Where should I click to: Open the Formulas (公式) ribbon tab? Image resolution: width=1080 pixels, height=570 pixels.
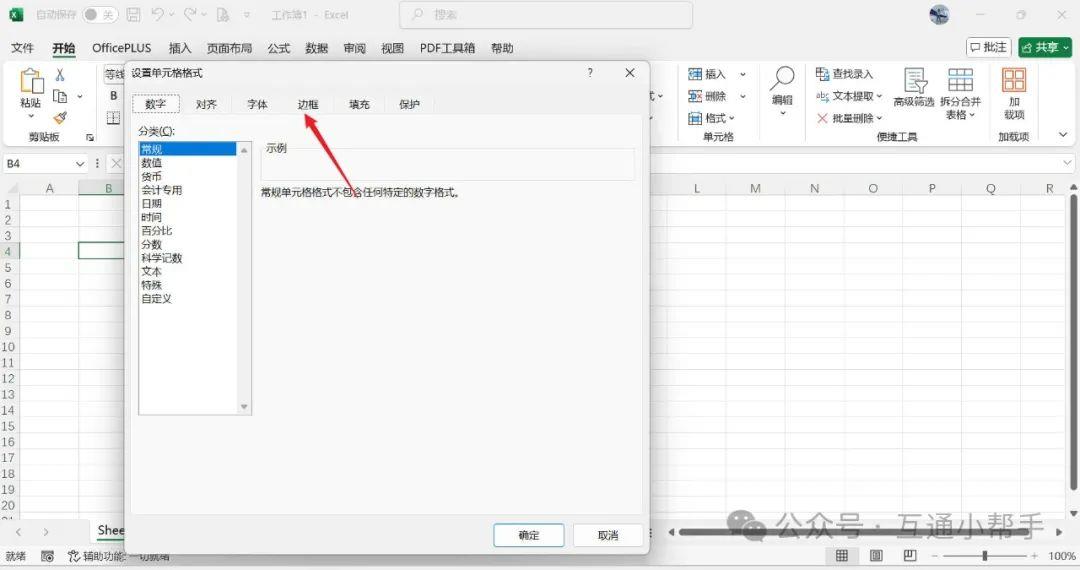(278, 48)
